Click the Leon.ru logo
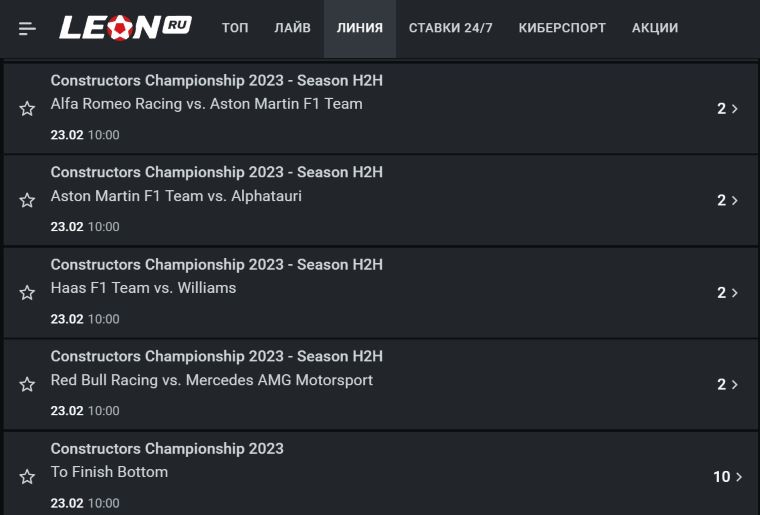The height and width of the screenshot is (515, 760). pos(124,27)
